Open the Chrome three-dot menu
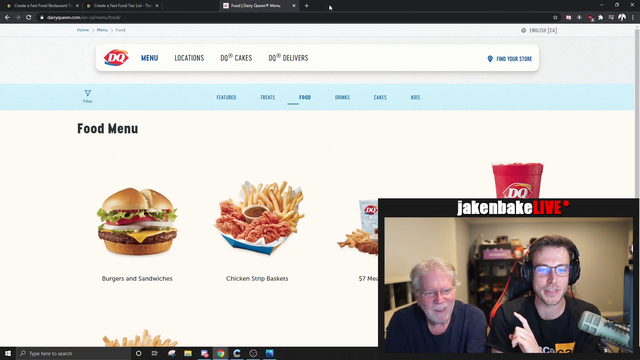This screenshot has height=360, width=640. [x=633, y=17]
